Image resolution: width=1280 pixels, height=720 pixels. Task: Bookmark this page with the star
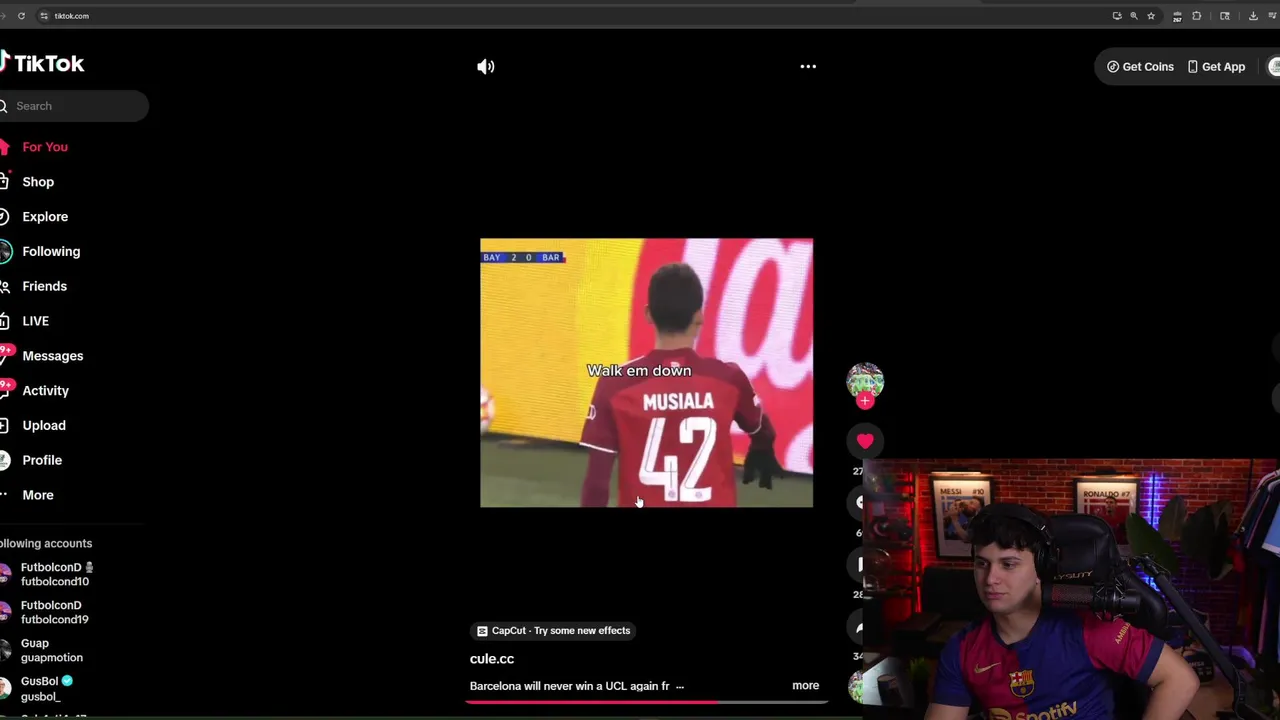pos(1151,16)
